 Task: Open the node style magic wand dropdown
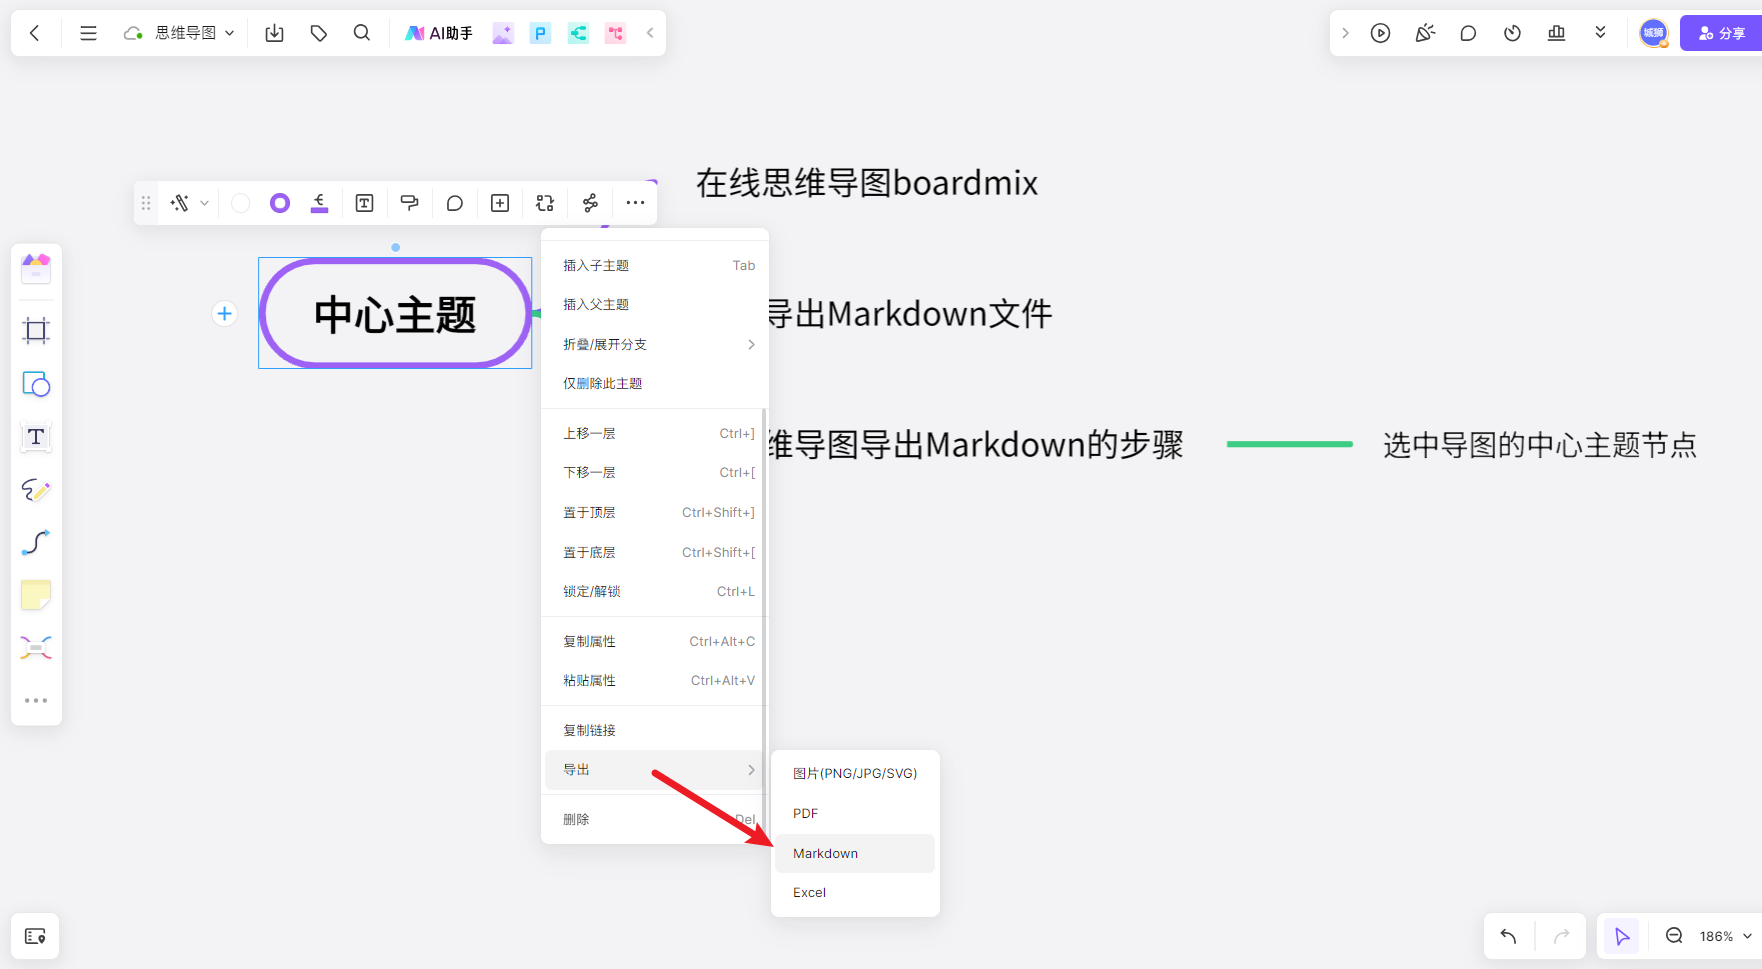[x=189, y=203]
